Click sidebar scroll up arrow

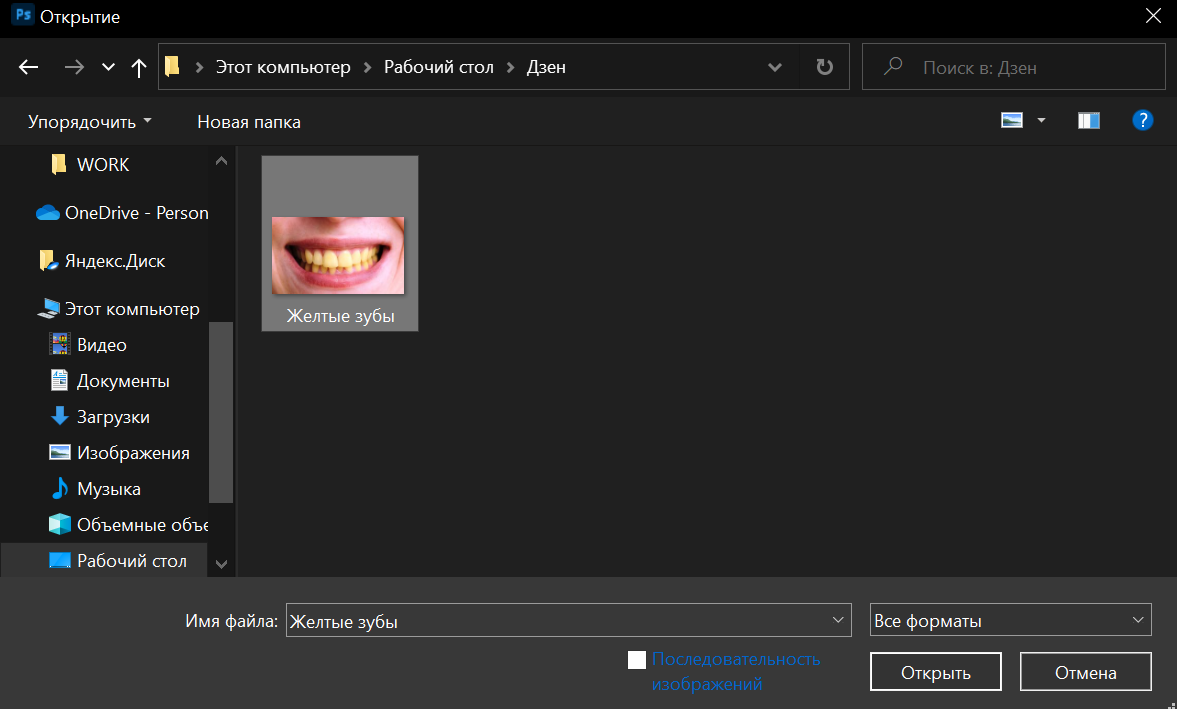(221, 161)
